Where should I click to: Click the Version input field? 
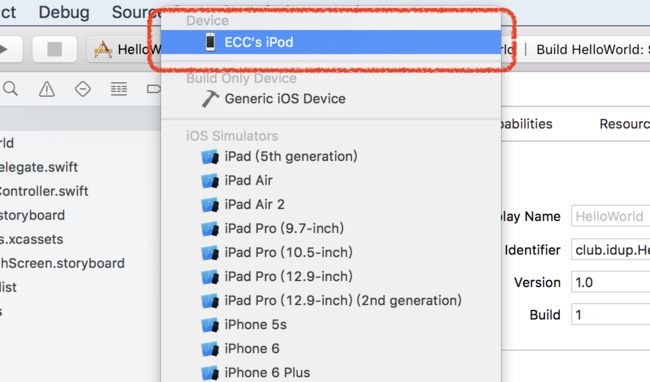point(611,282)
